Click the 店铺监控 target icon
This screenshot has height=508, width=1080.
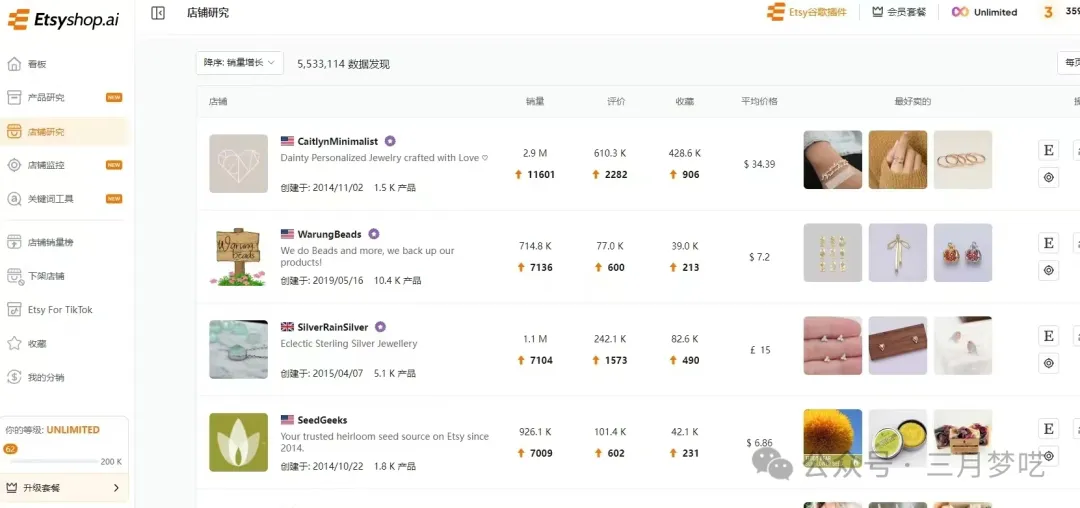(14, 165)
